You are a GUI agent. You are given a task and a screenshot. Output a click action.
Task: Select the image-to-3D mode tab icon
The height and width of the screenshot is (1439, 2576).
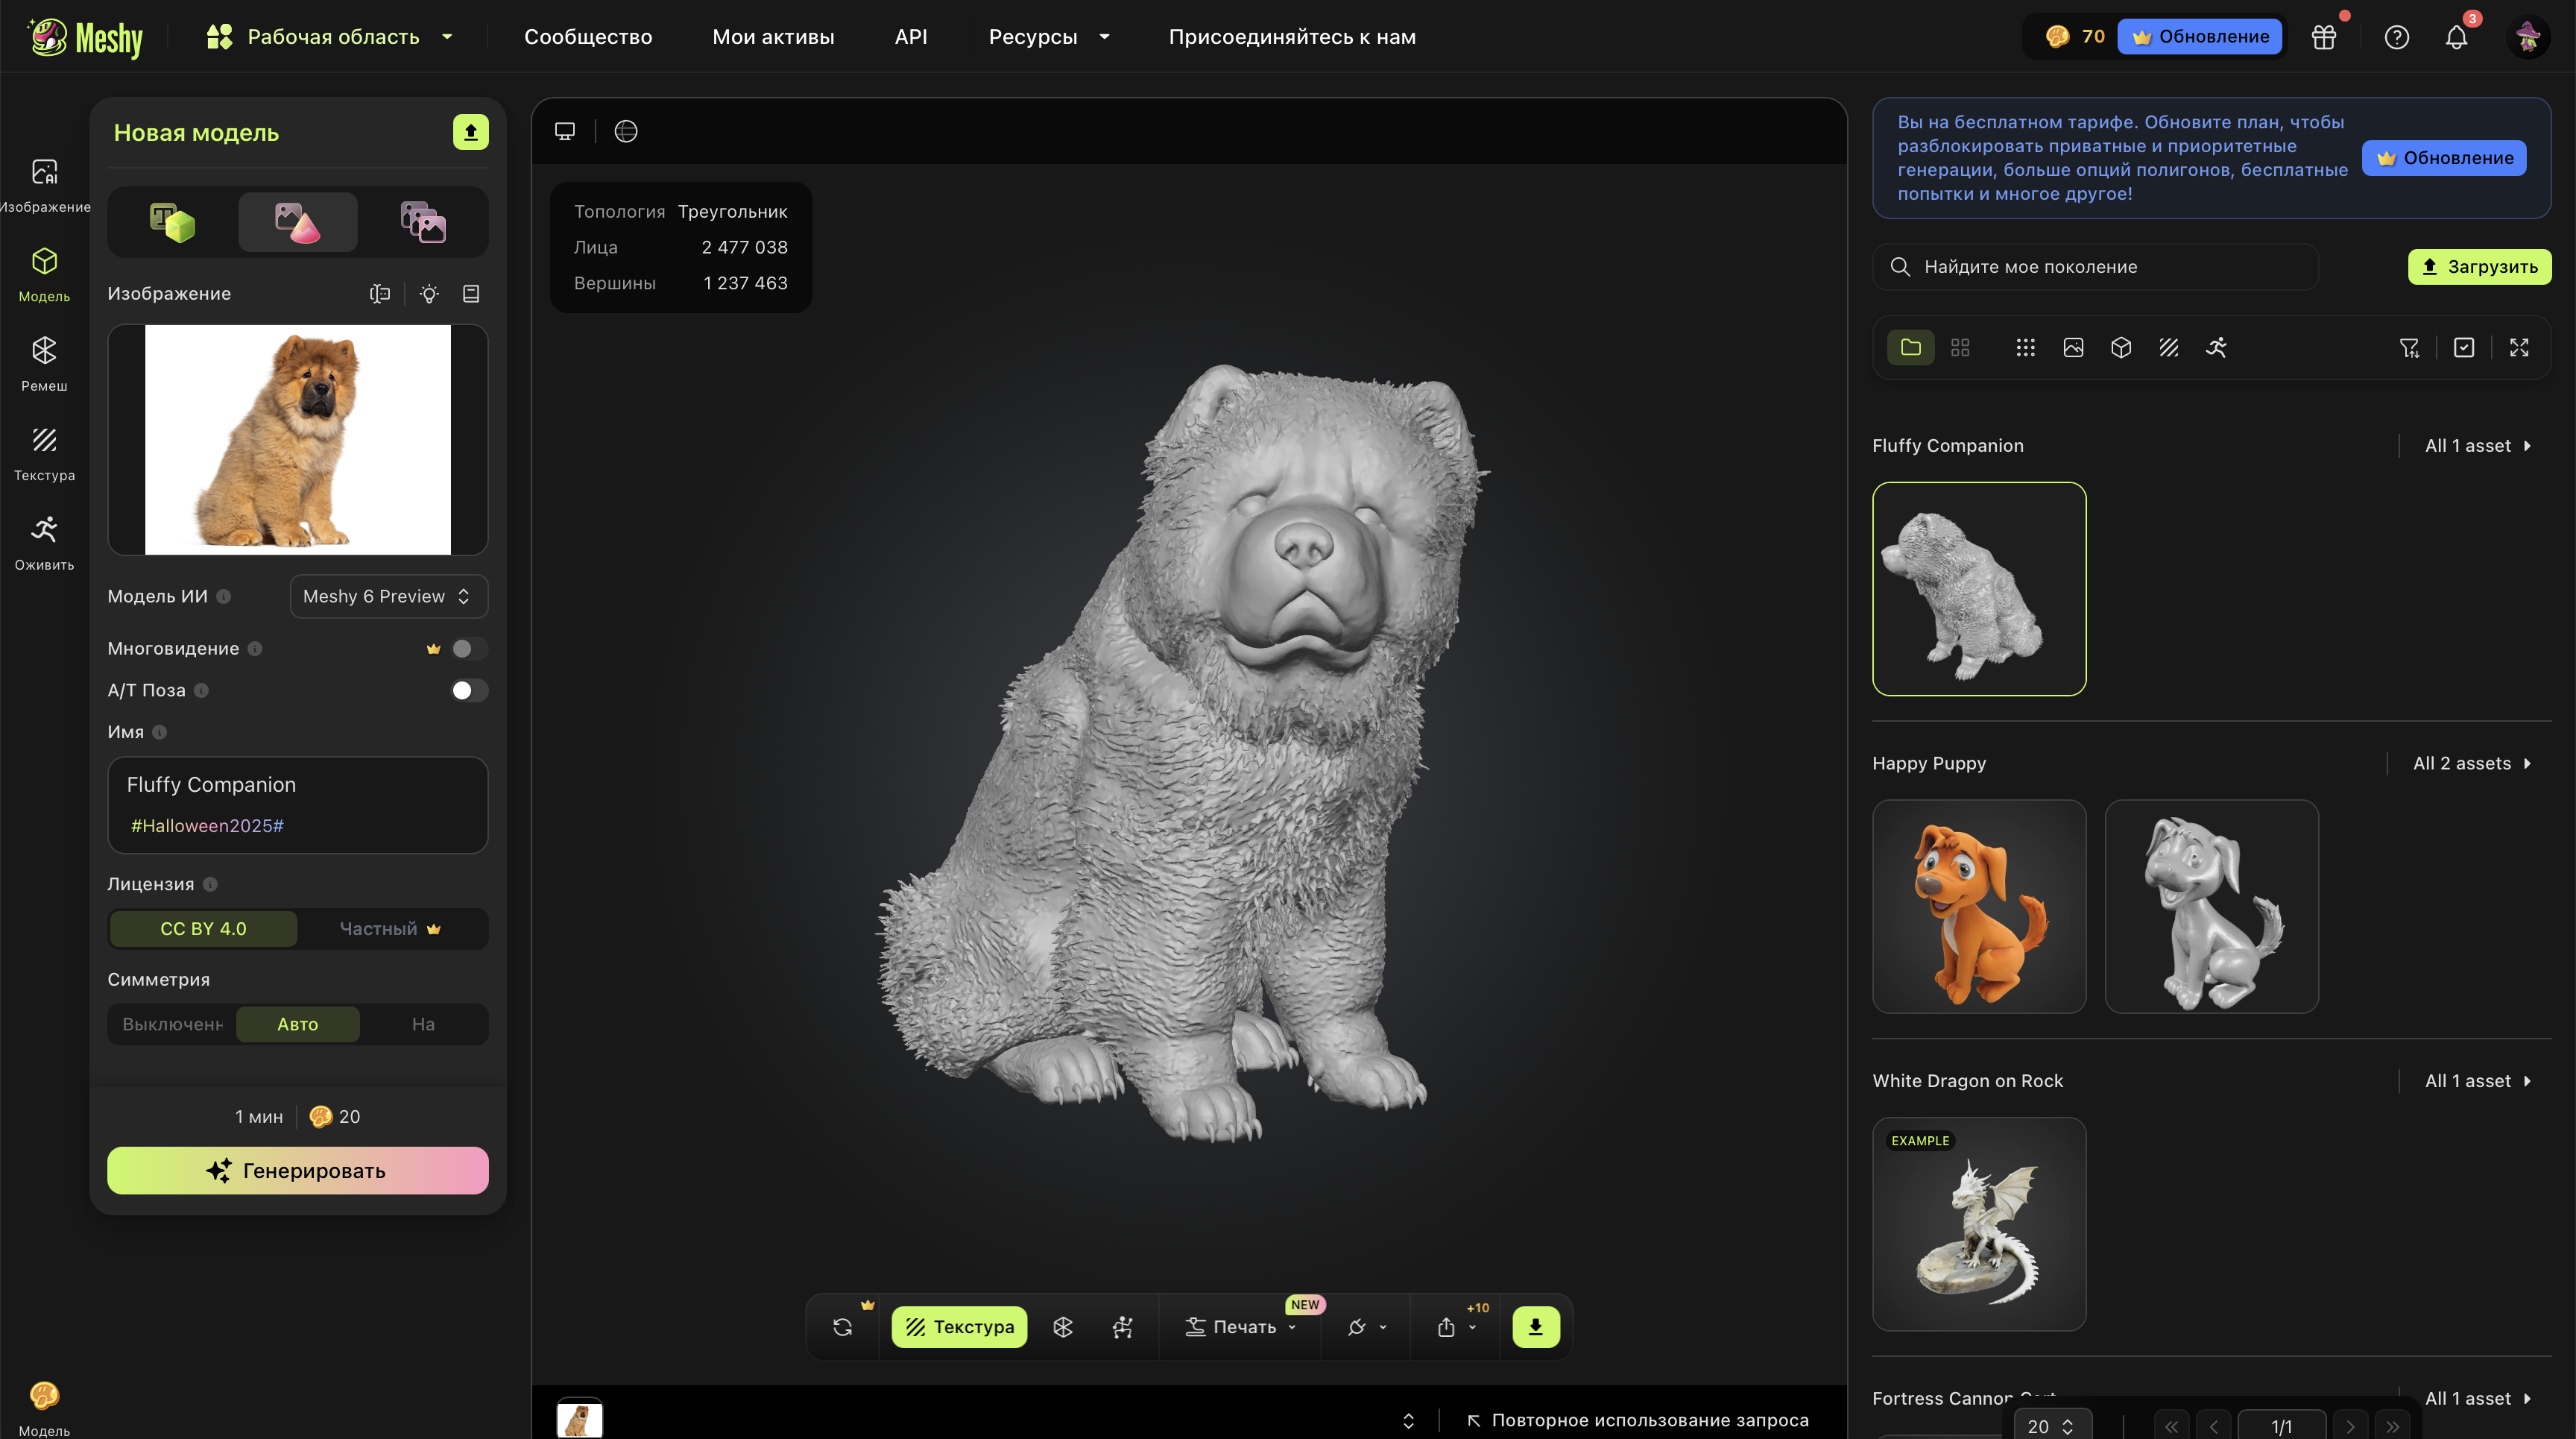(x=297, y=222)
